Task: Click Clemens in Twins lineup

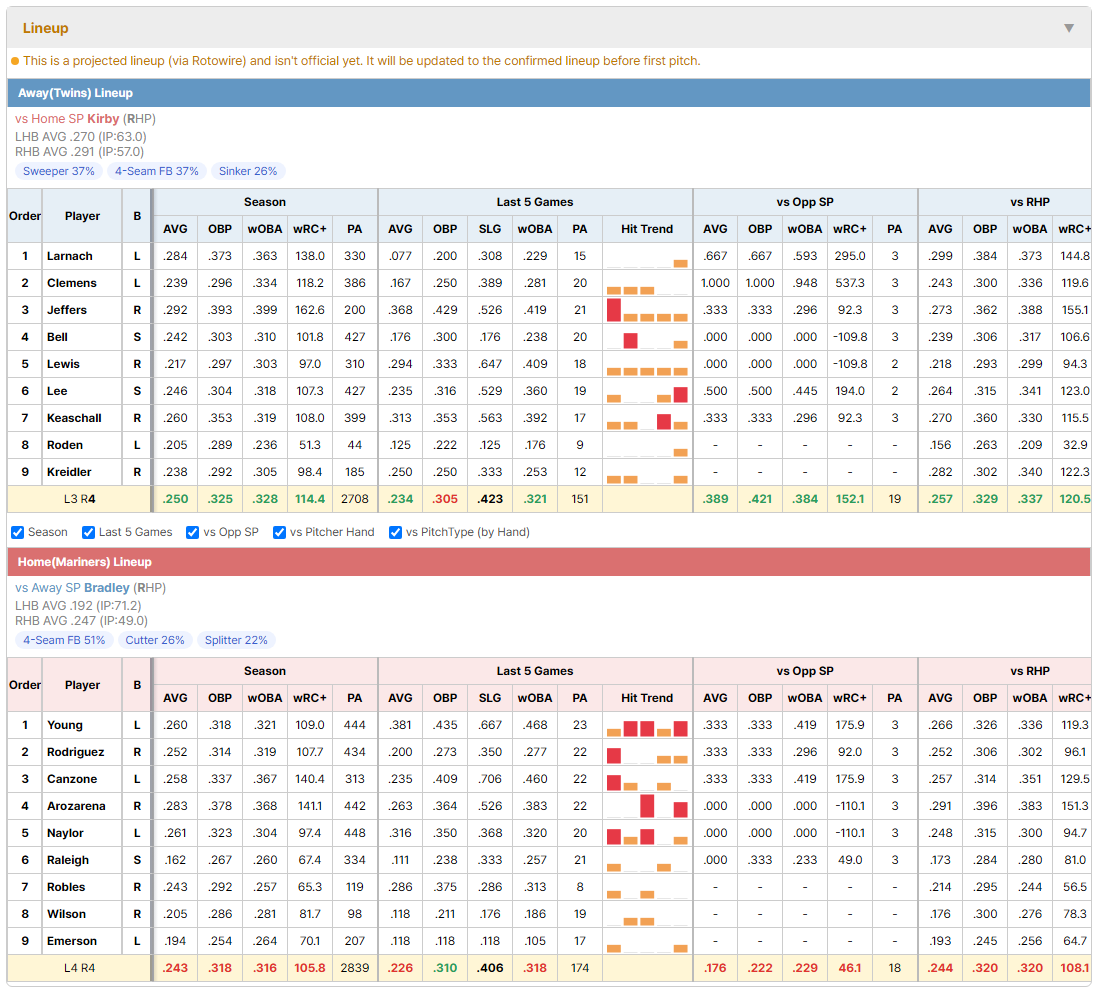Action: pos(71,283)
